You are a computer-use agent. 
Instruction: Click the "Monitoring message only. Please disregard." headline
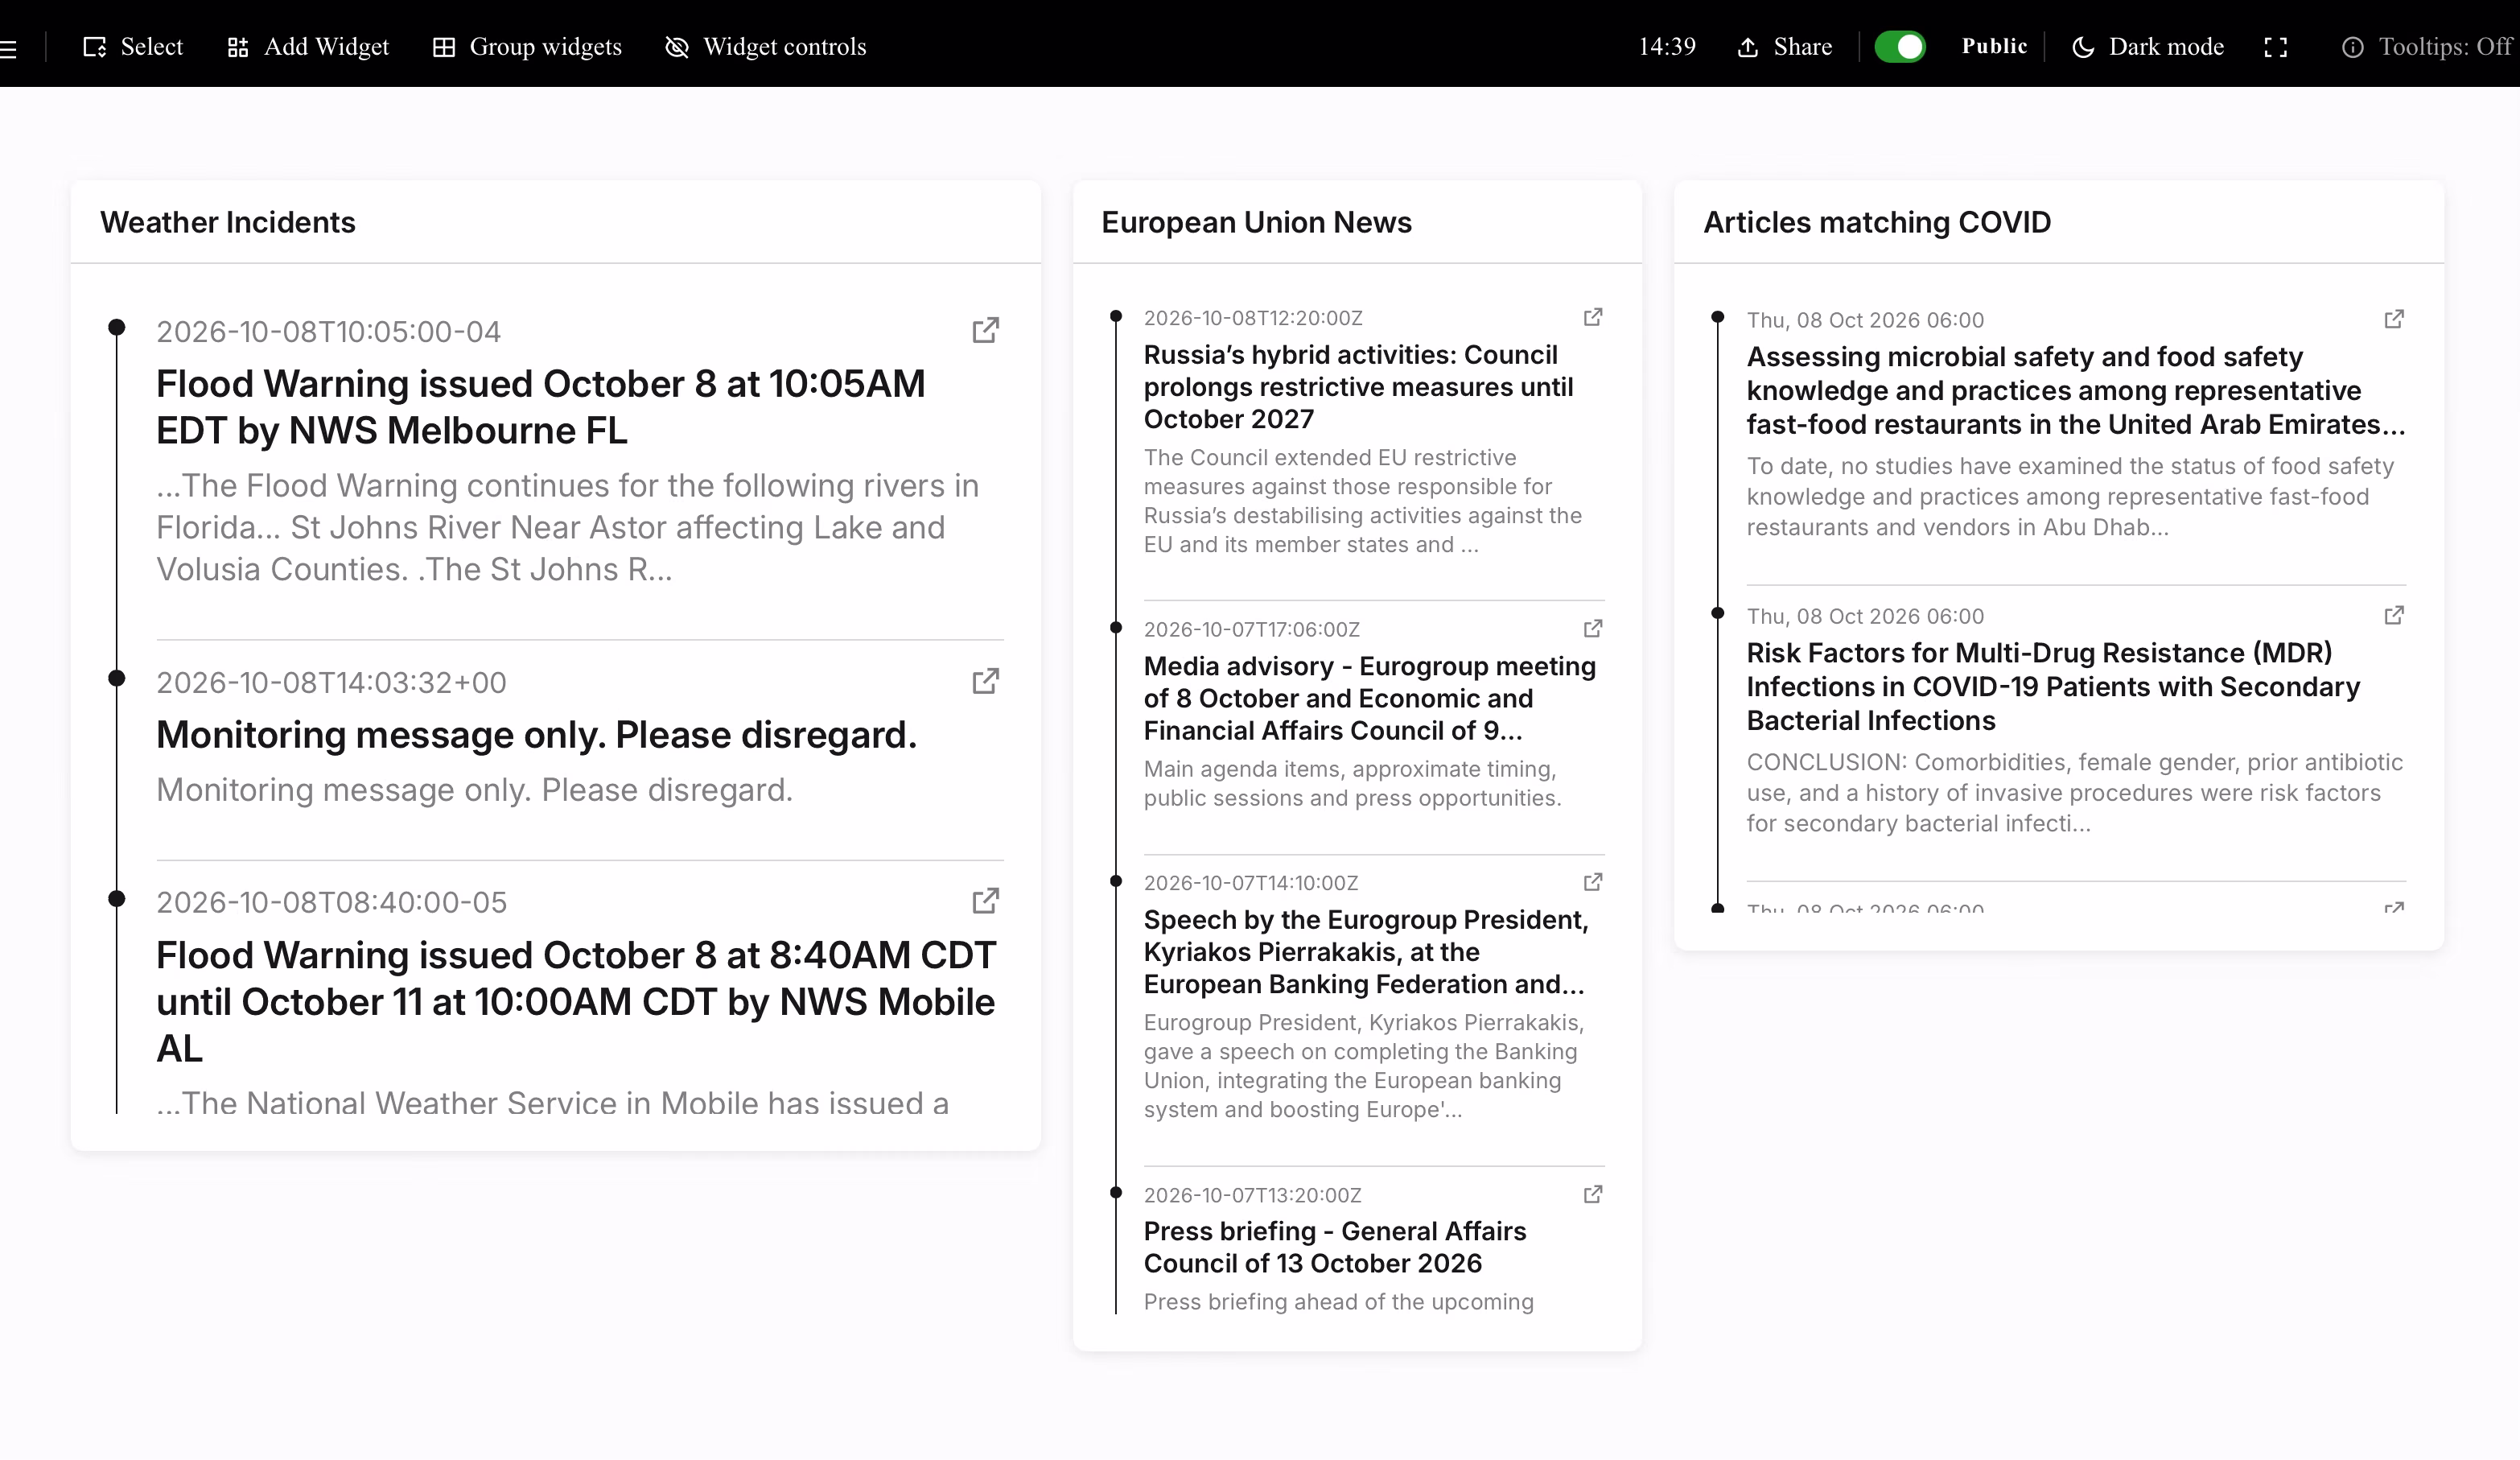pos(536,735)
